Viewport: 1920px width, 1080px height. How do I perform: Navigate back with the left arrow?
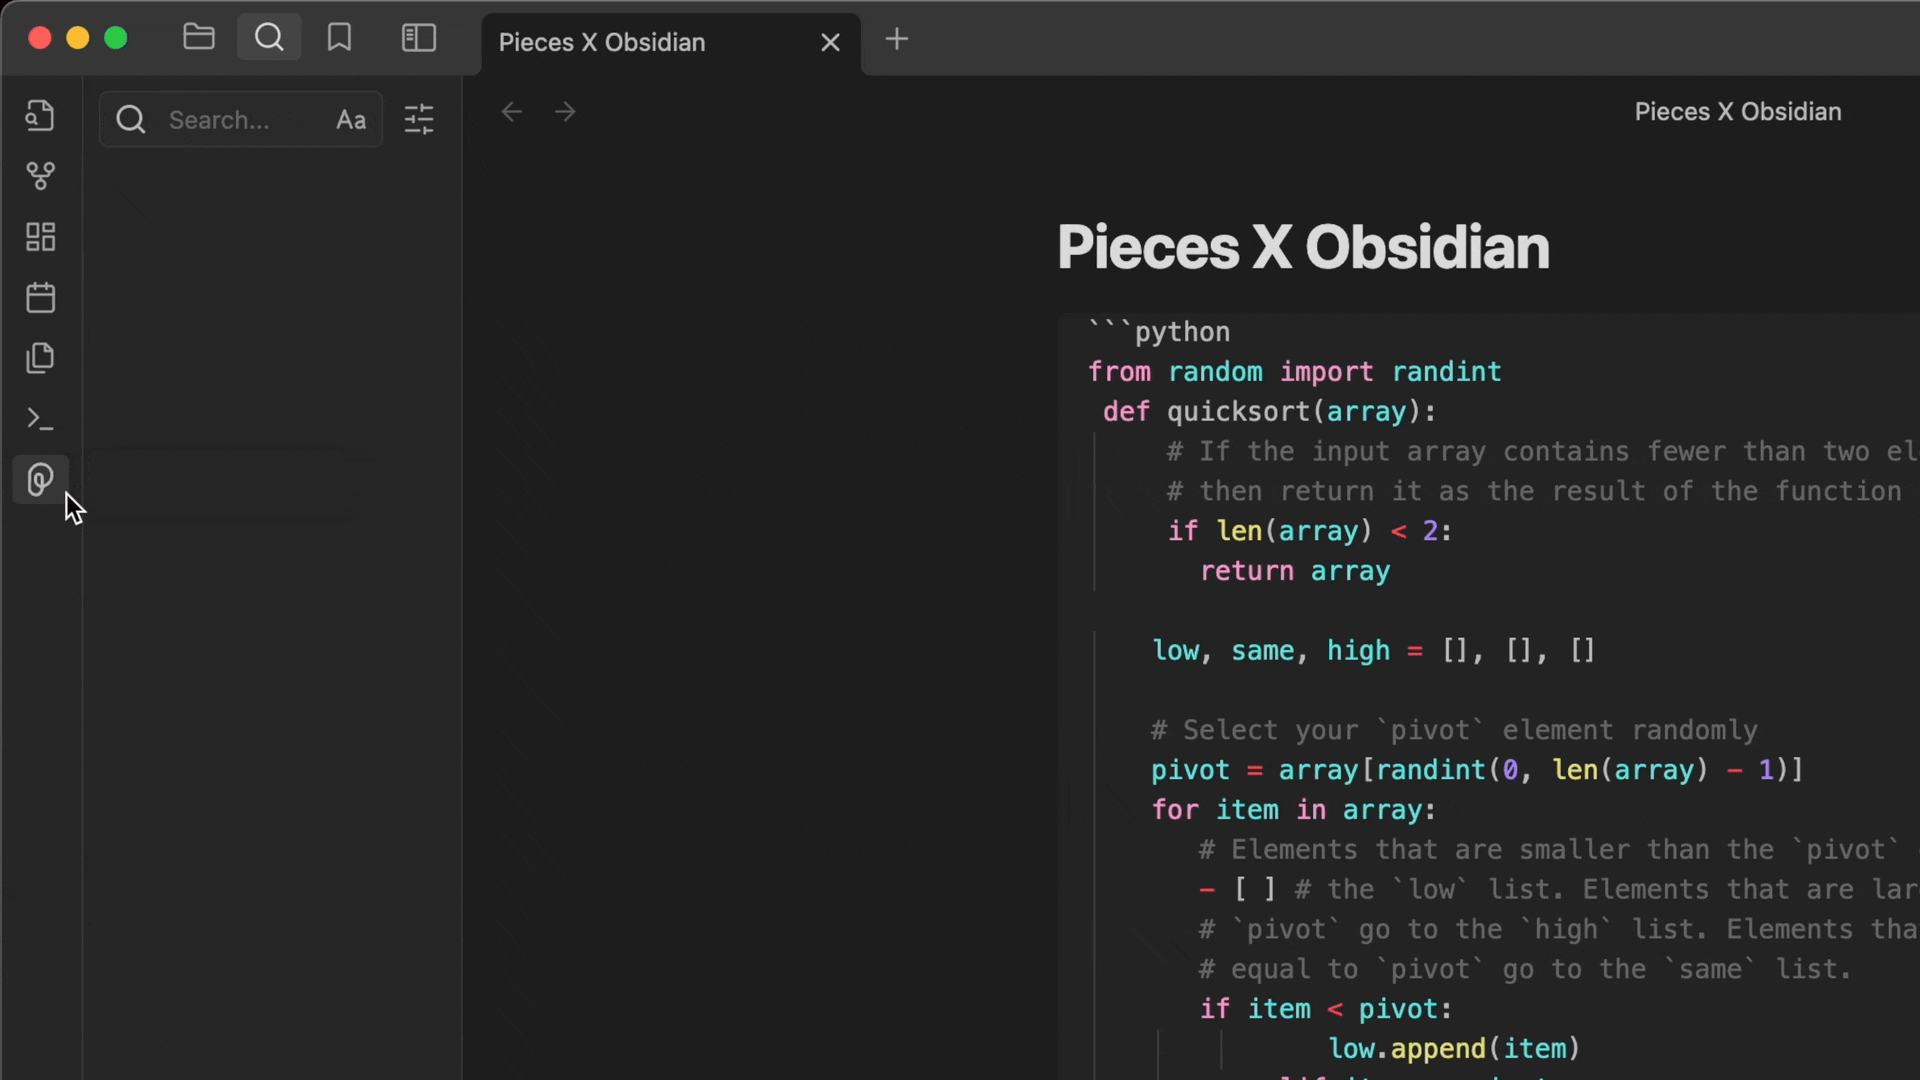tap(512, 112)
